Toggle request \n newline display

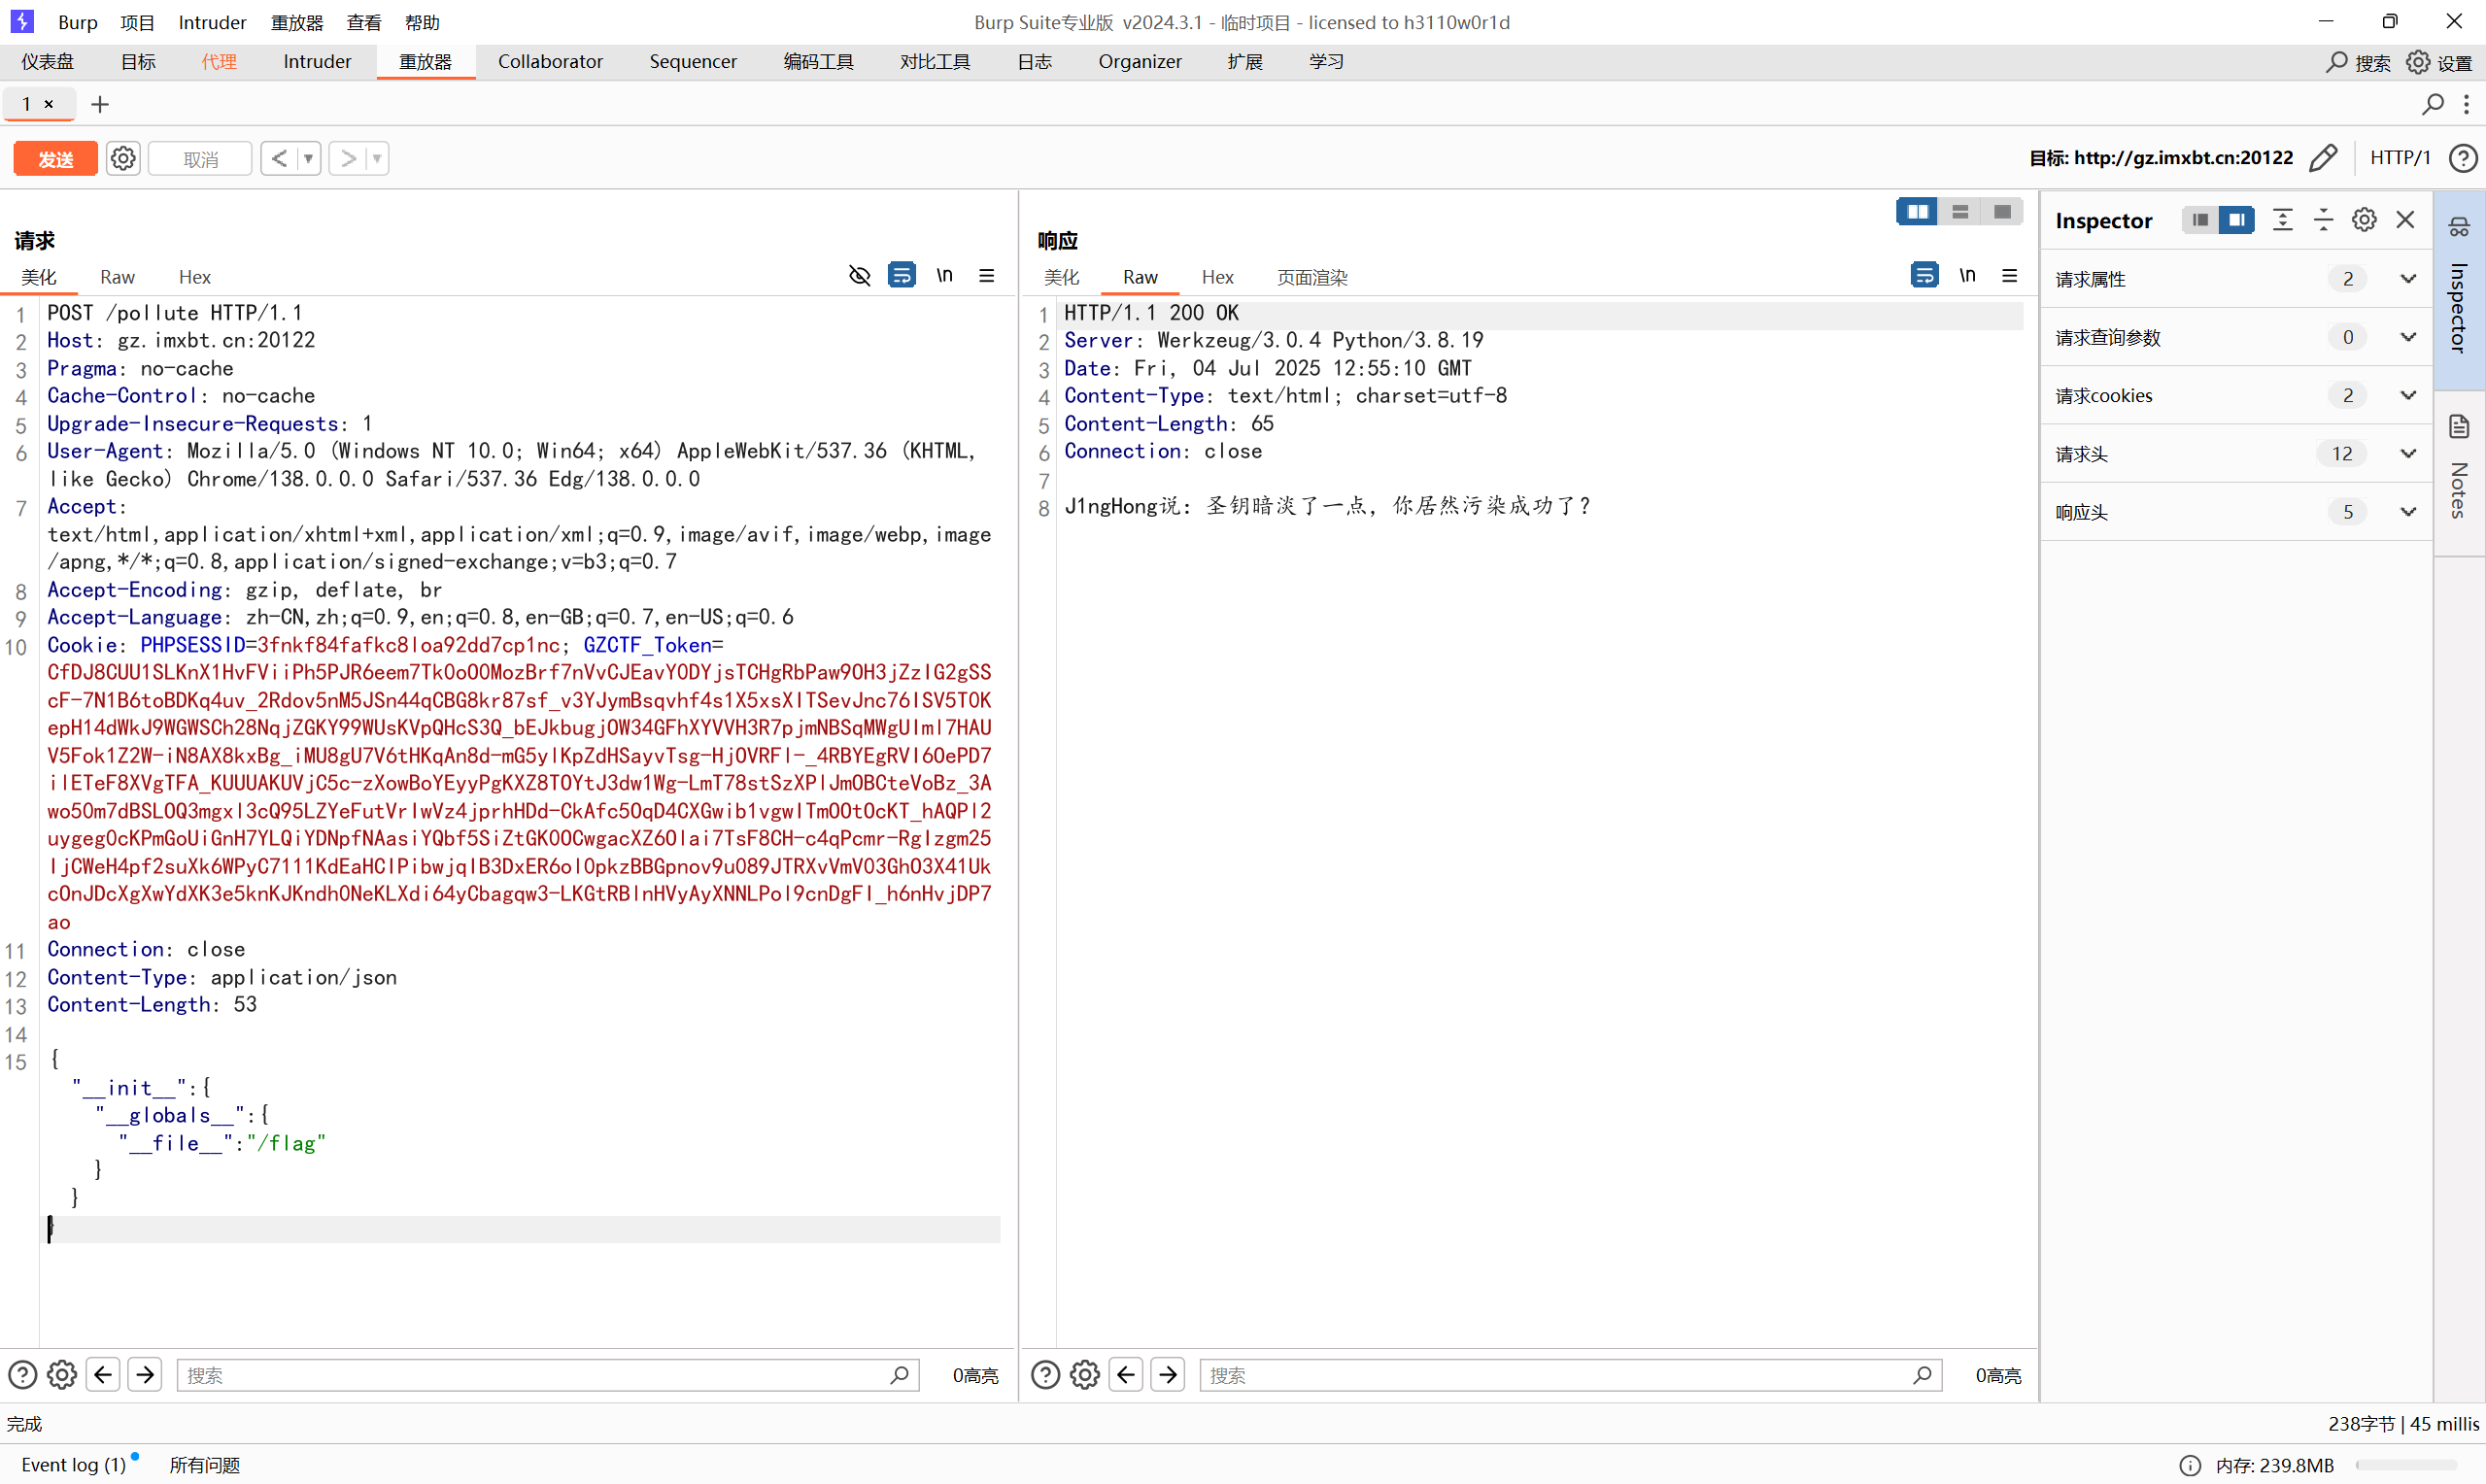click(944, 275)
